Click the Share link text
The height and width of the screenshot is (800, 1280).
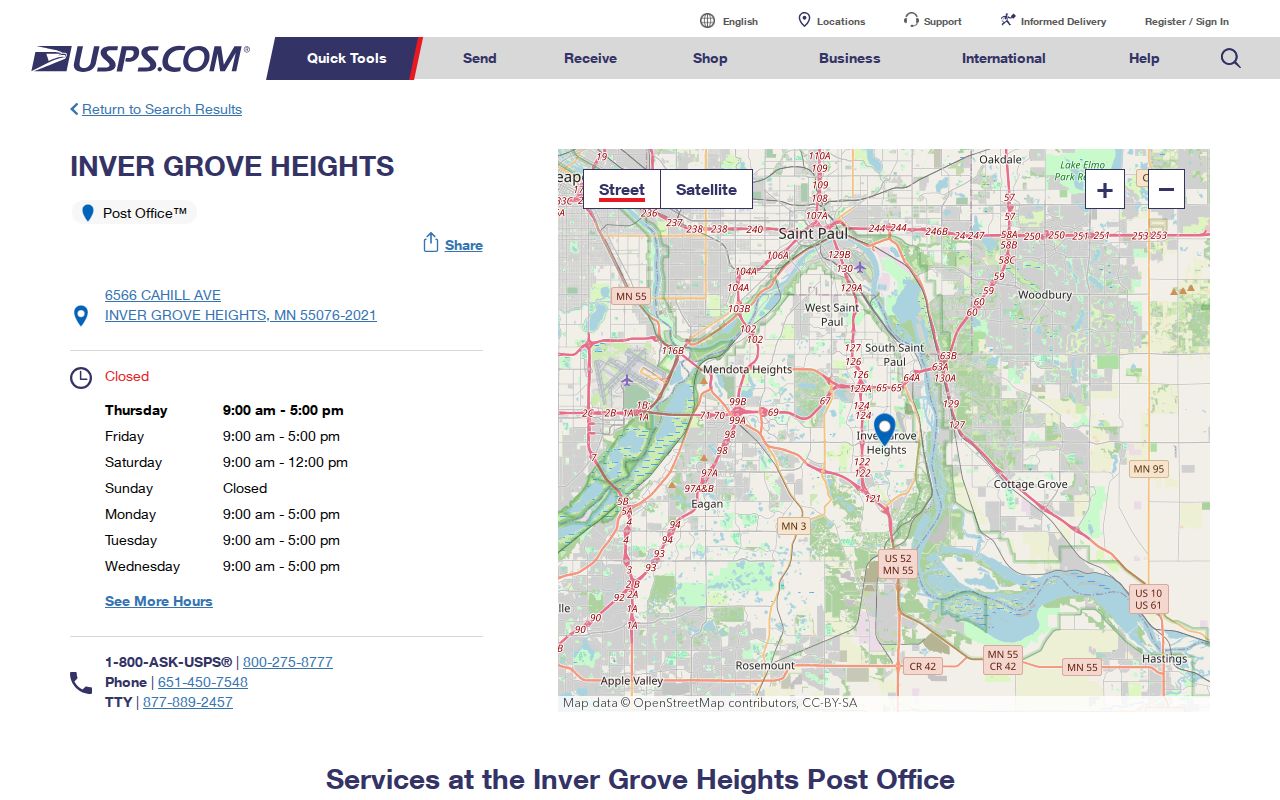tap(464, 245)
